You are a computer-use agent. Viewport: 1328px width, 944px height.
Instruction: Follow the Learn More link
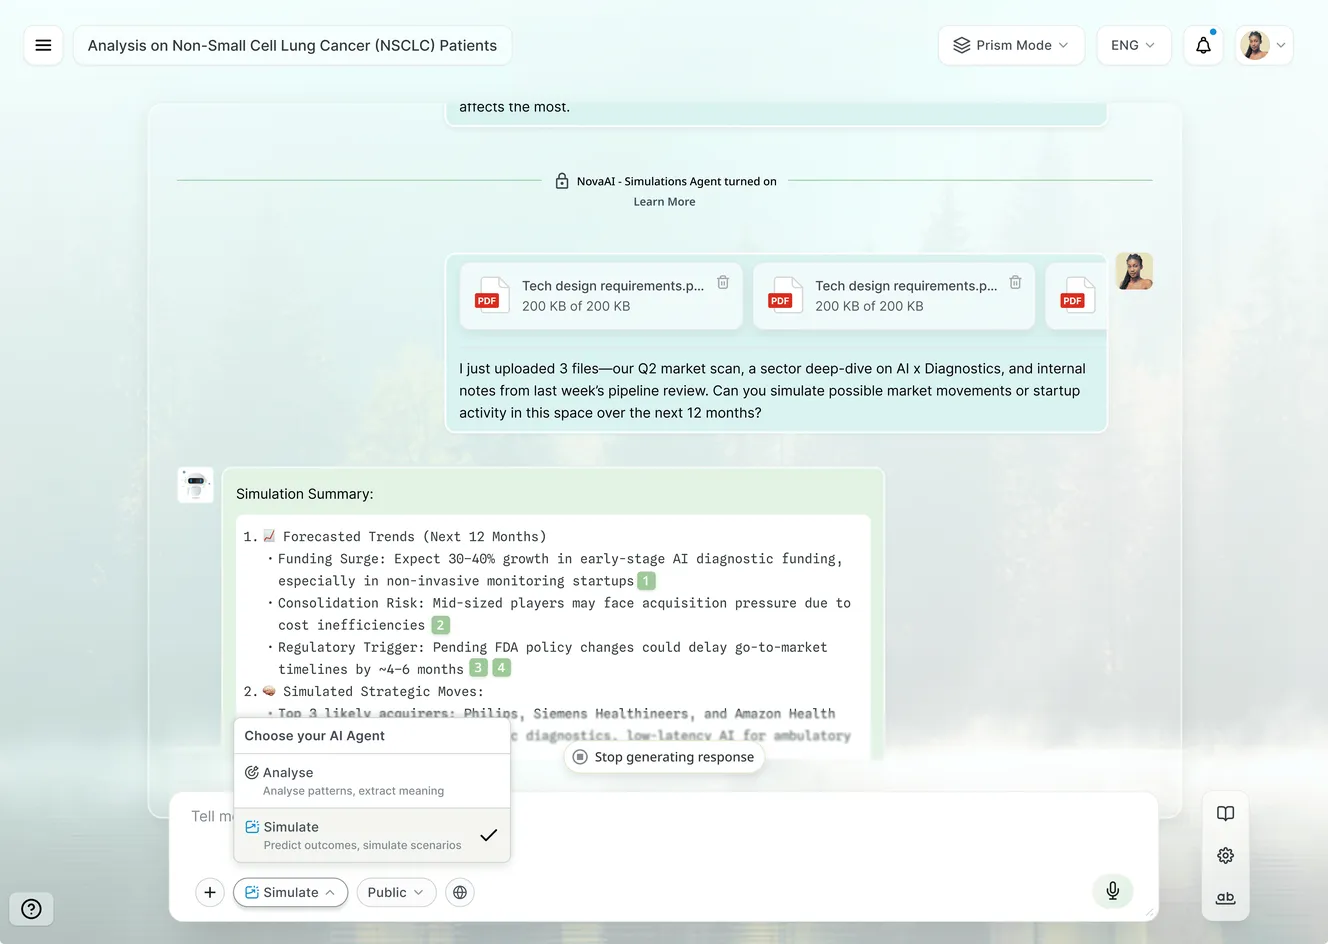pos(664,202)
